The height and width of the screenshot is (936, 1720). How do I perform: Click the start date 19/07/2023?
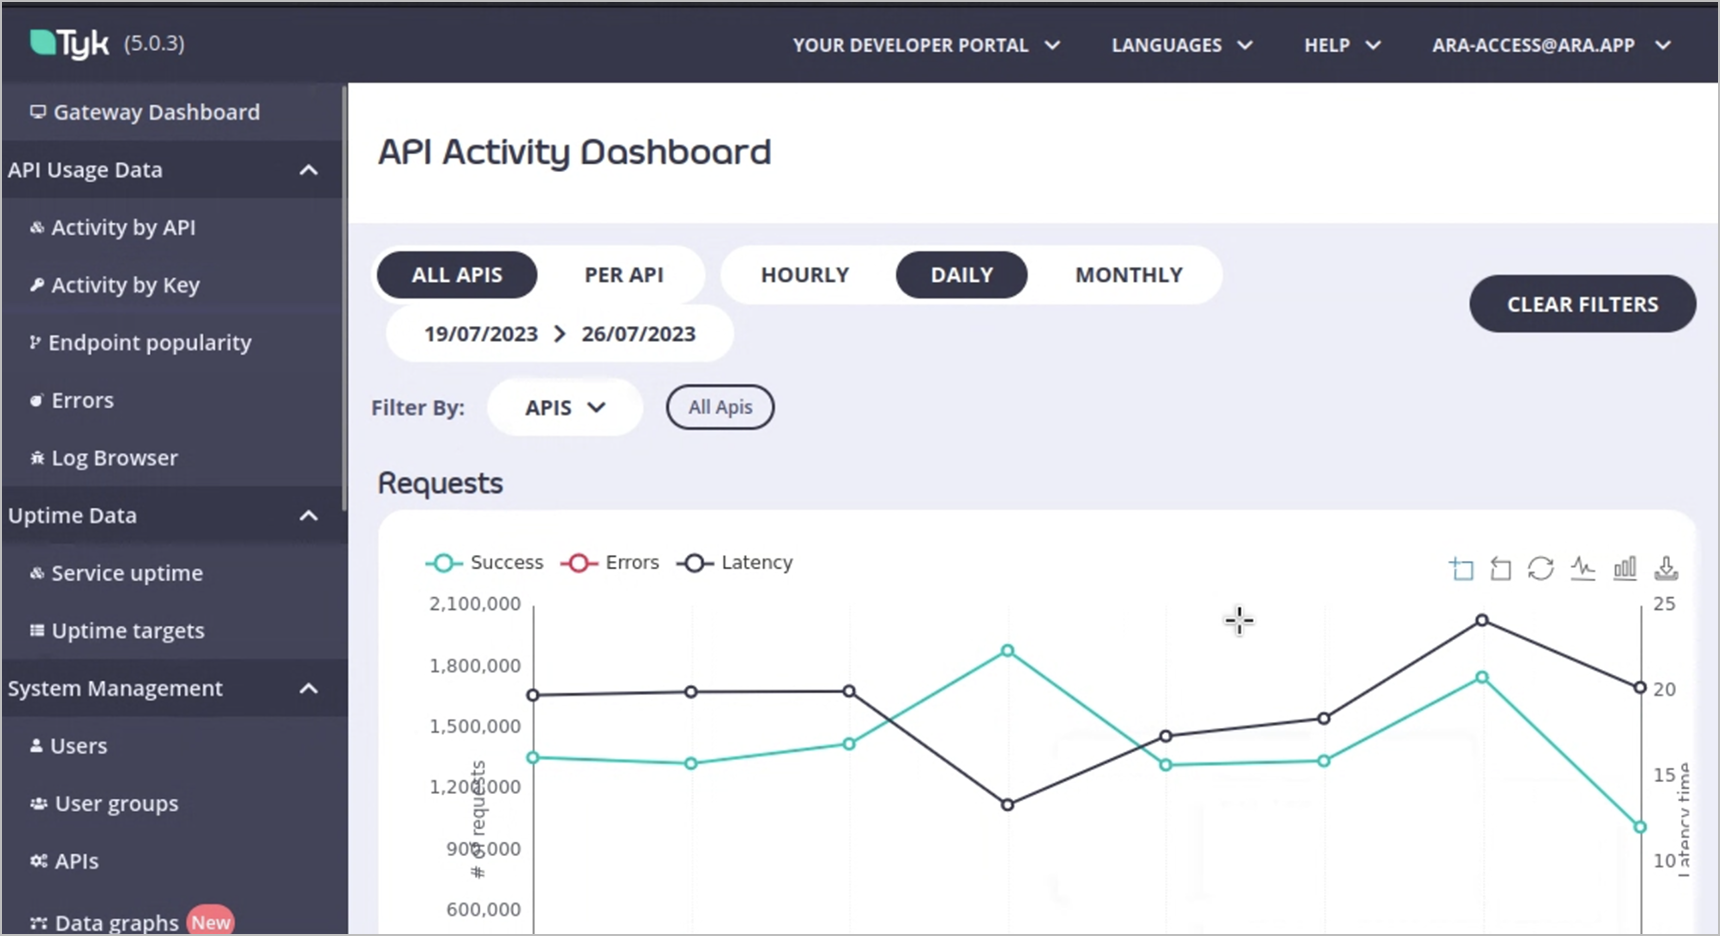tap(481, 334)
